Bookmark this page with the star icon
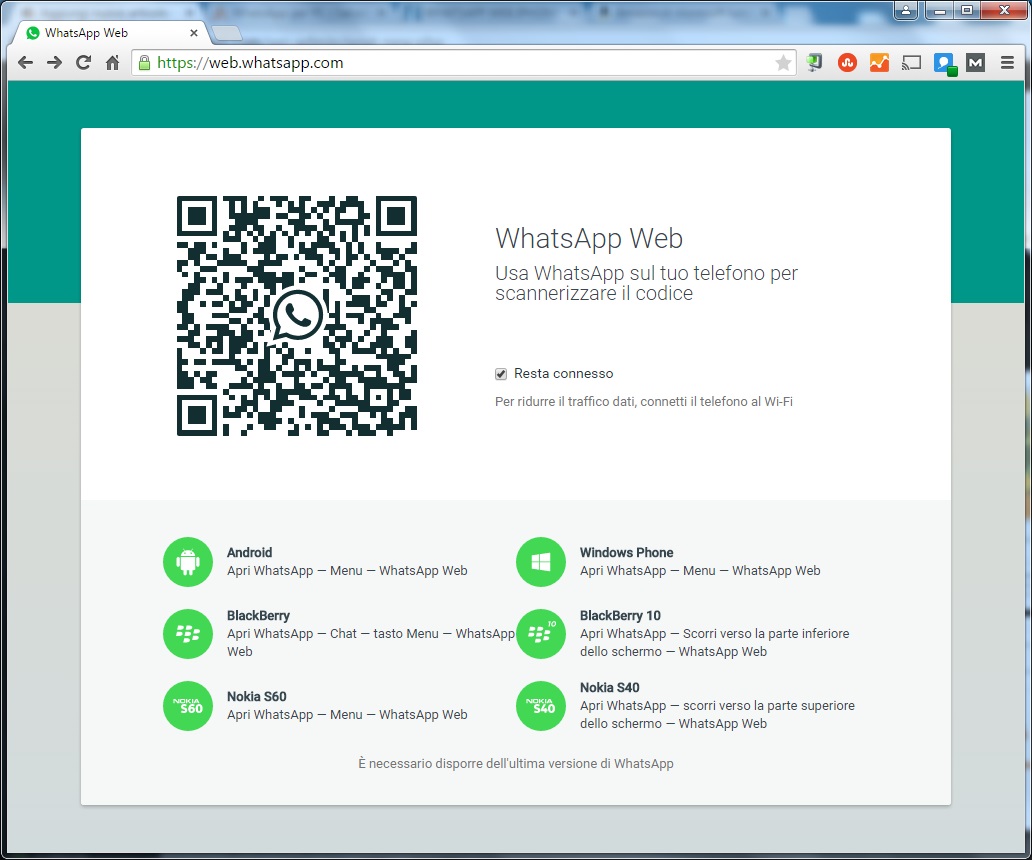Viewport: 1032px width, 860px height. point(783,63)
